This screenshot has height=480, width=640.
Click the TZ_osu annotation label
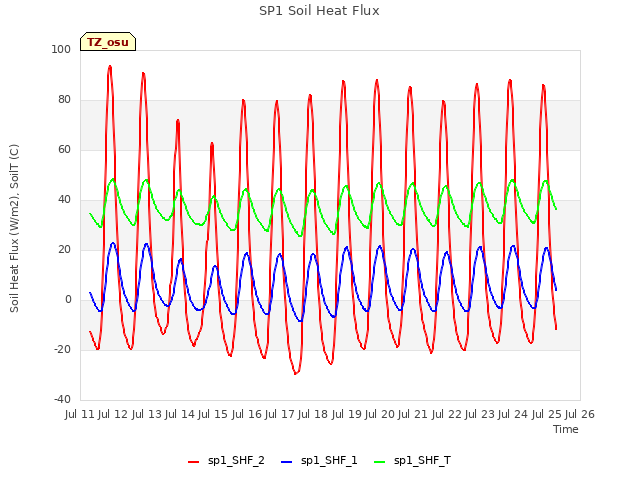108,42
